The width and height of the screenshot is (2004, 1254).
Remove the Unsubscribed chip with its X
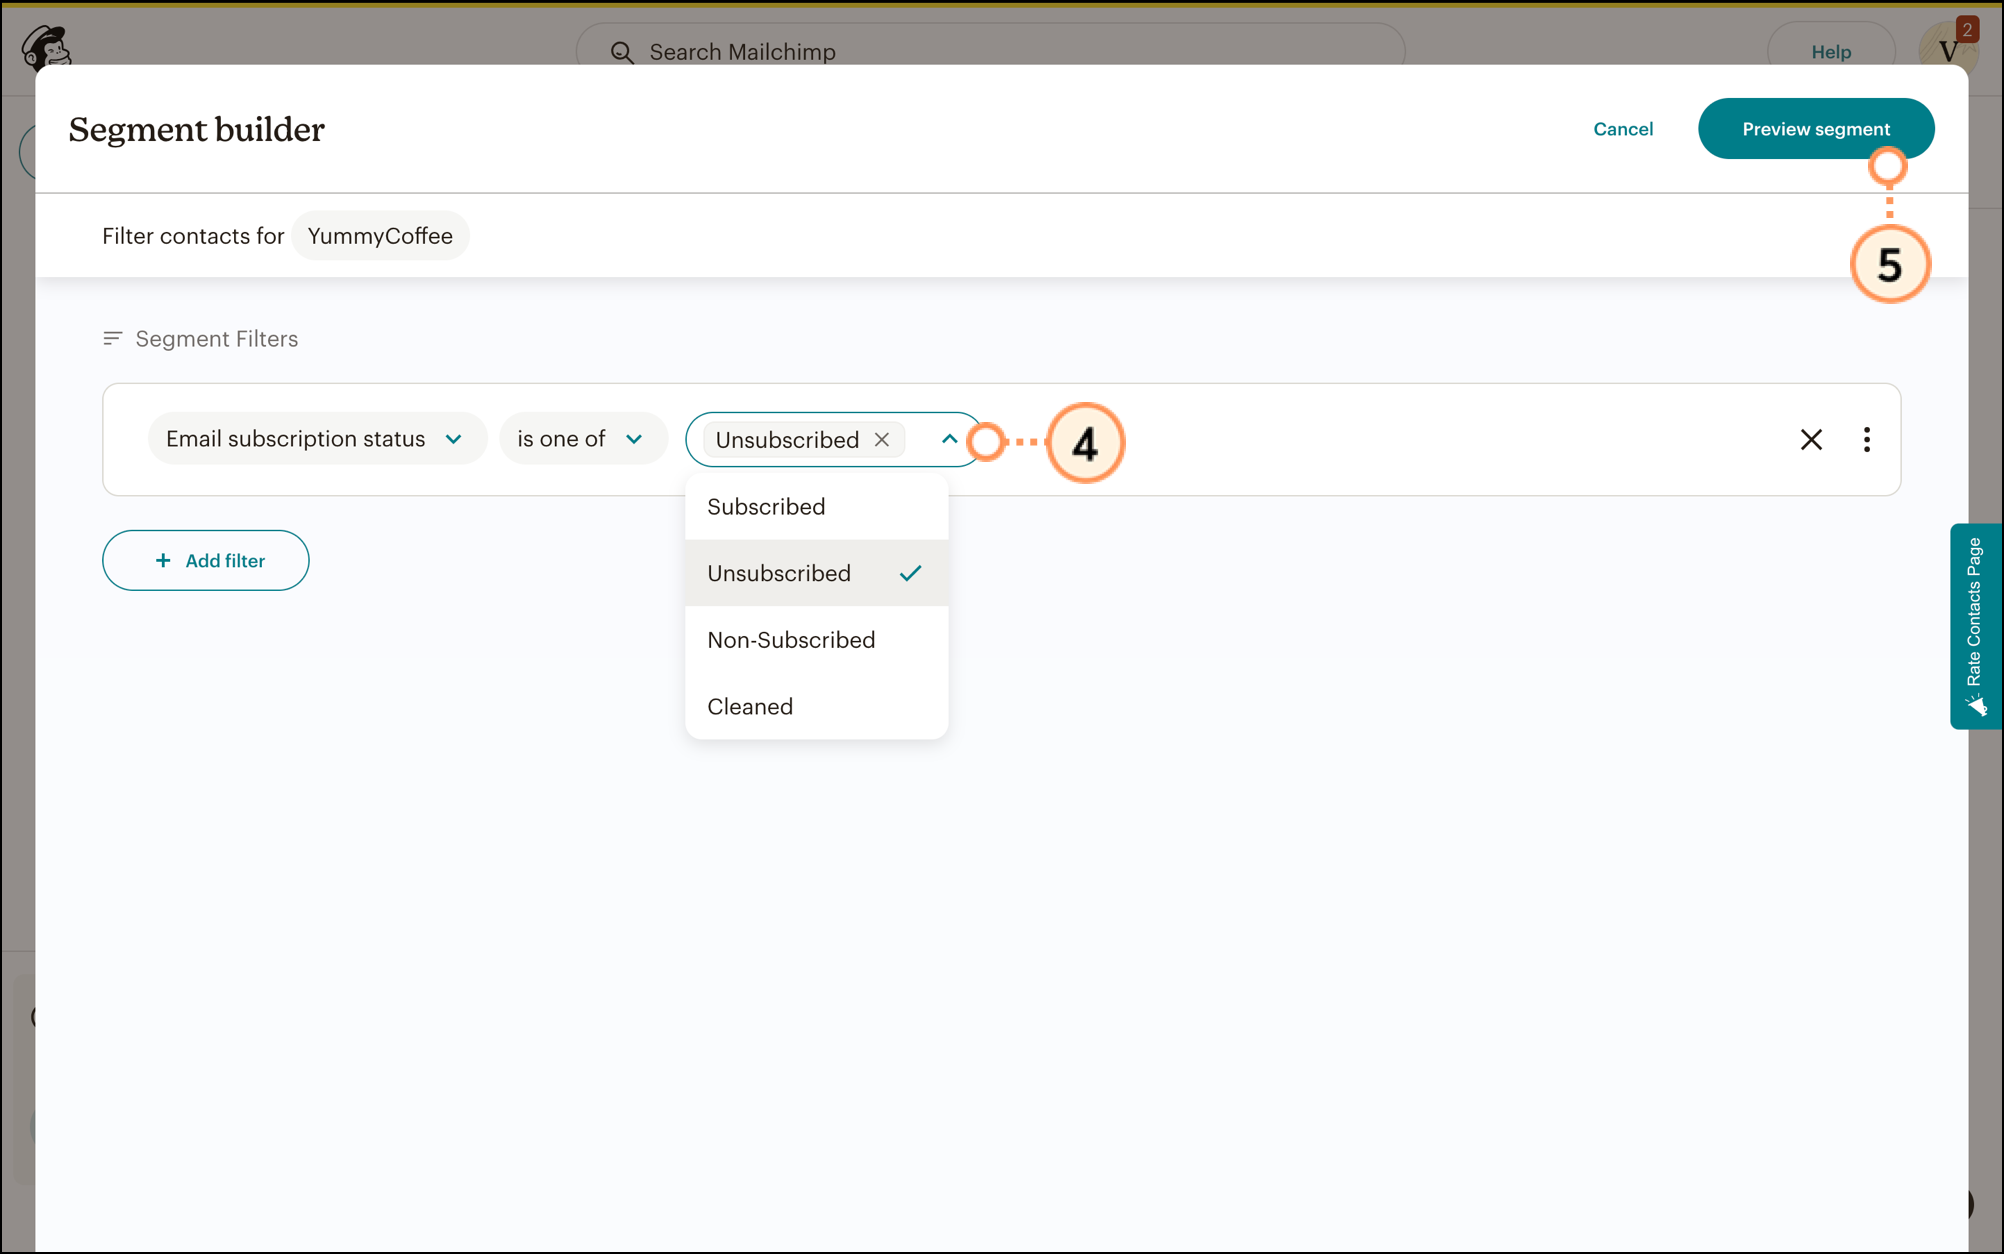tap(882, 439)
